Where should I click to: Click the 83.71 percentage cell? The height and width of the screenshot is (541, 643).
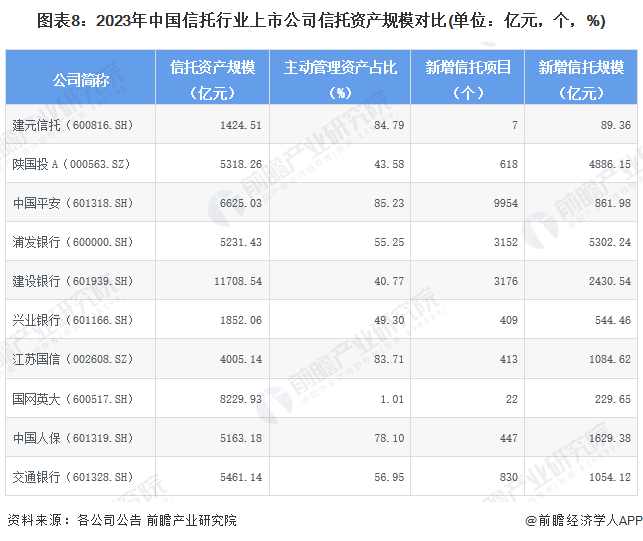[x=389, y=359]
